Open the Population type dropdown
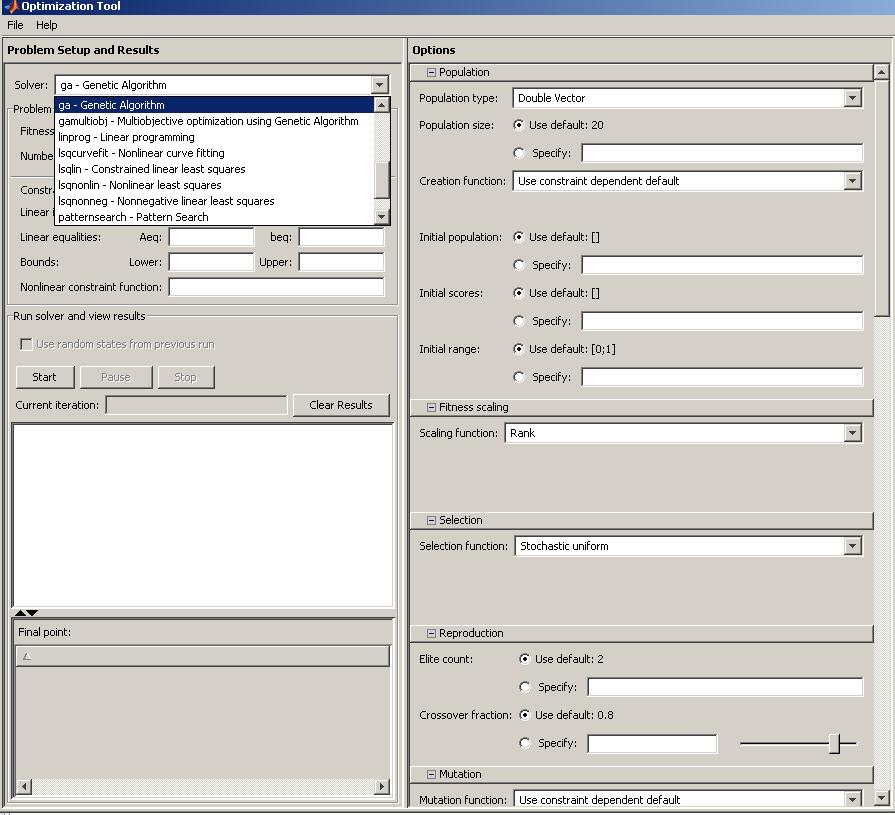895x815 pixels. (x=852, y=98)
